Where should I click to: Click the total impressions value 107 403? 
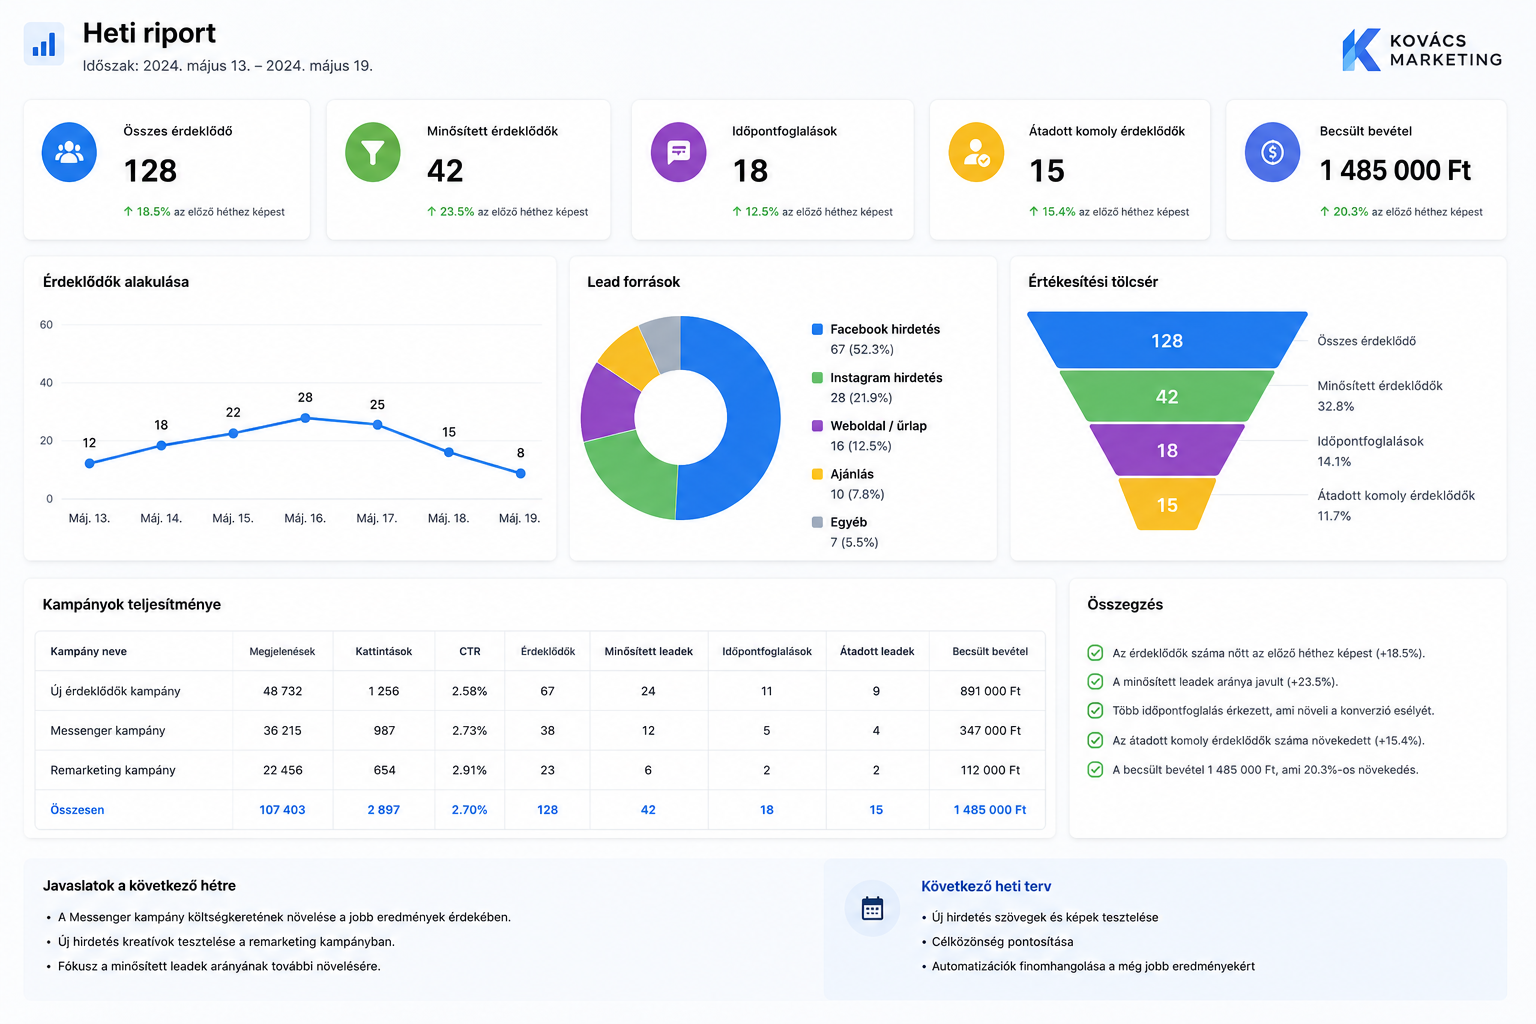coord(282,810)
